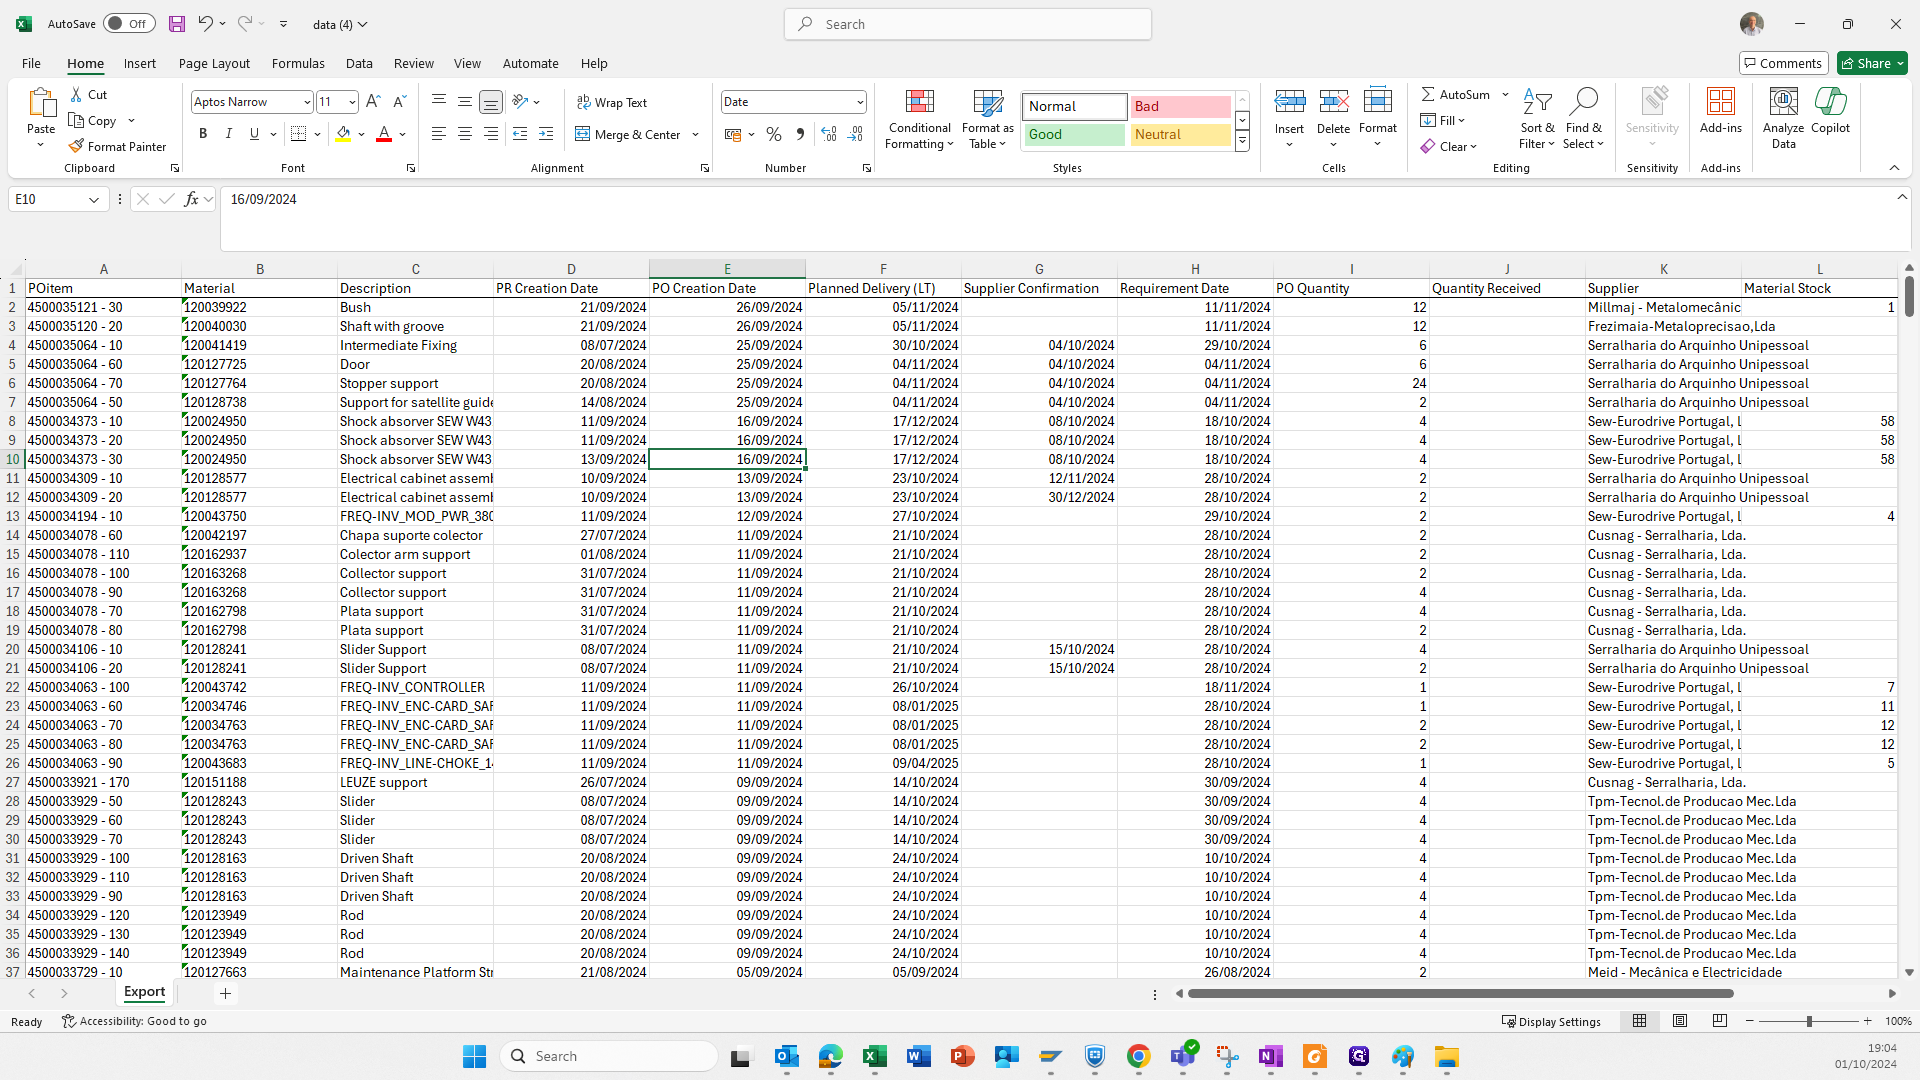Toggle Bold formatting
Viewport: 1920px width, 1080px height.
click(x=203, y=134)
